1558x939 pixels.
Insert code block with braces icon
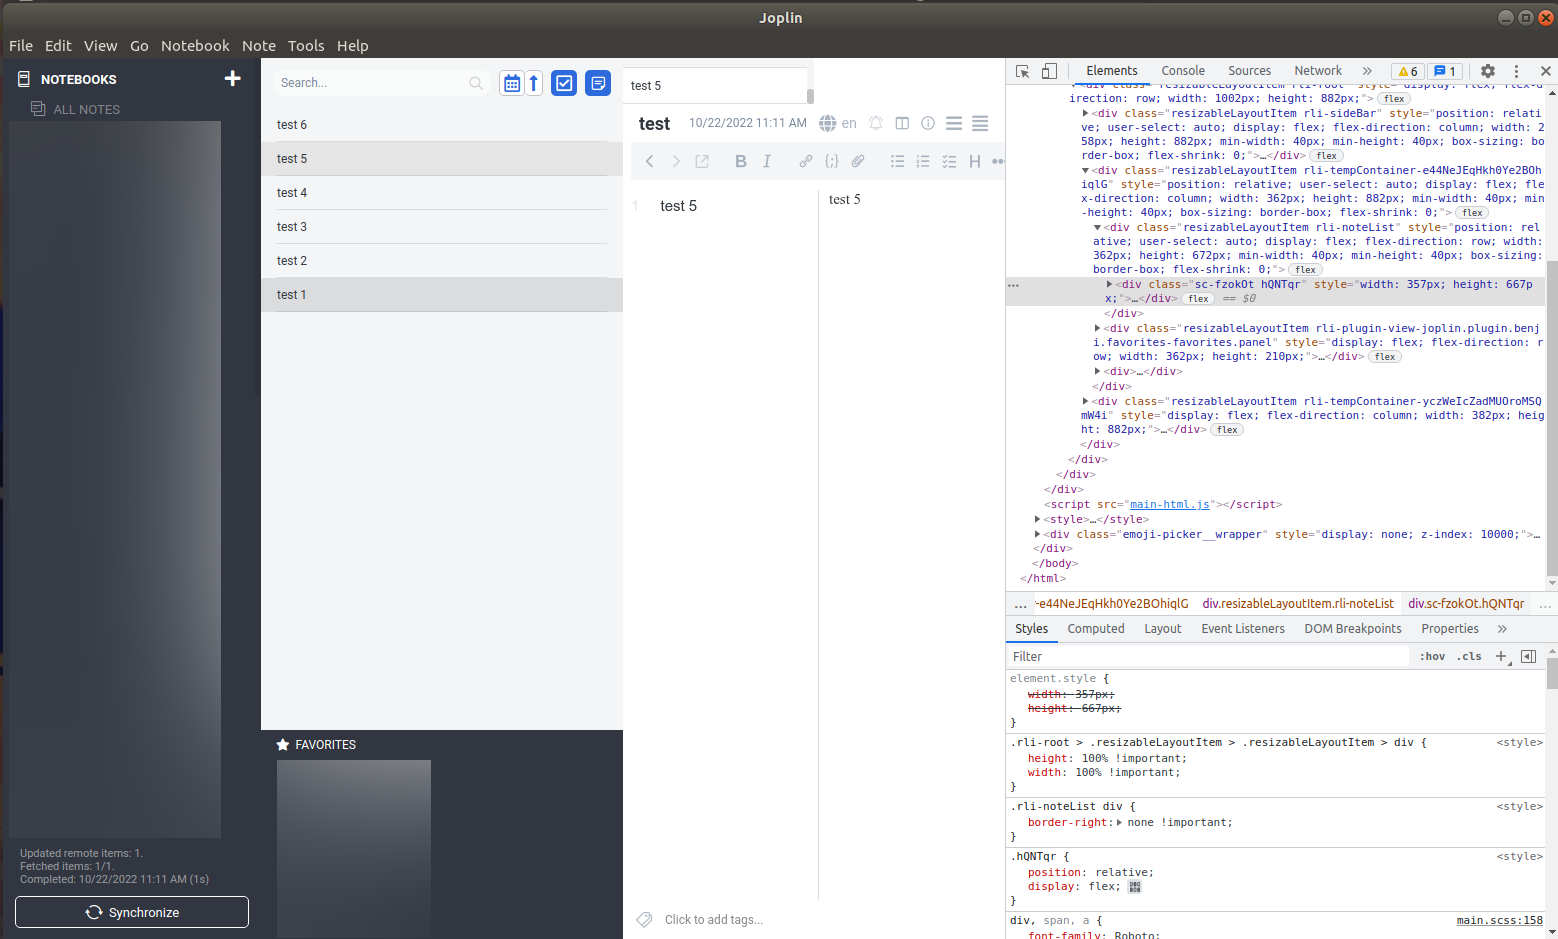point(832,161)
